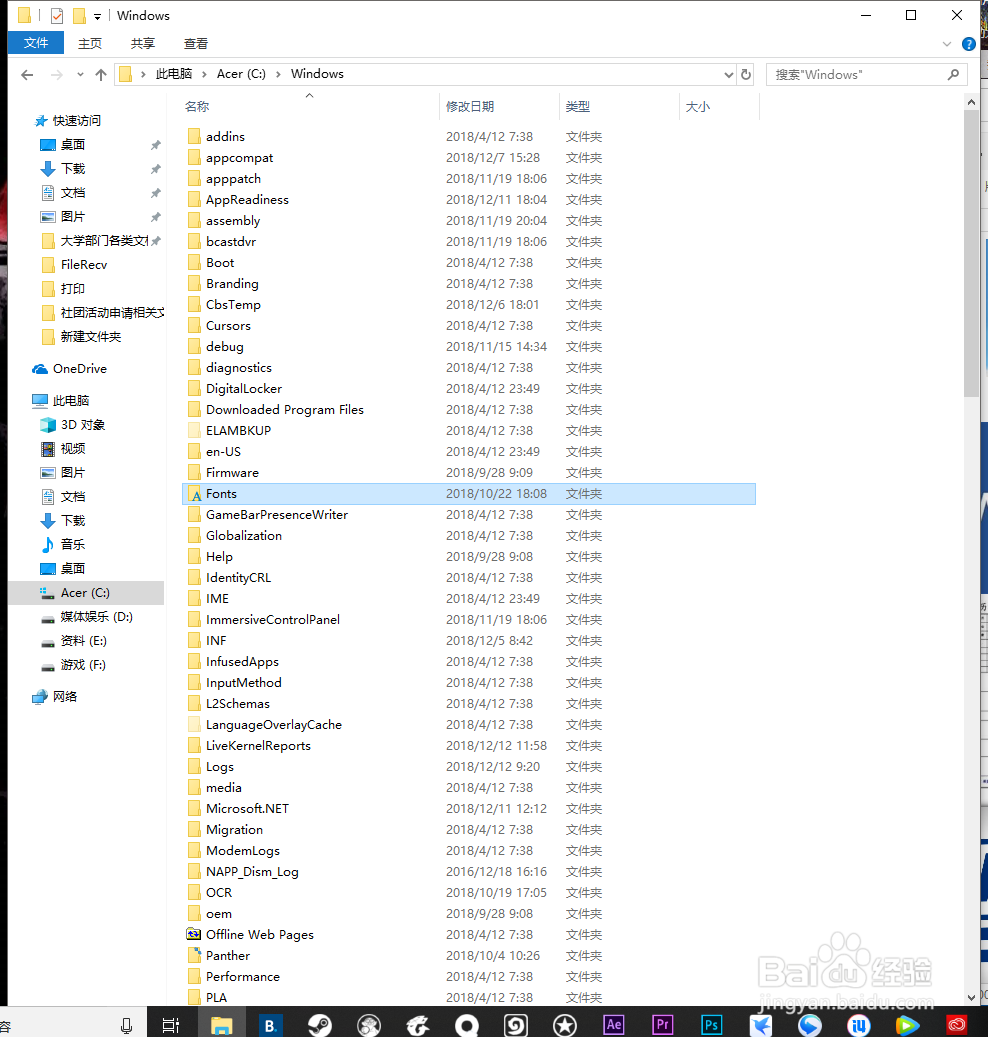Switch to the 主页 ribbon tab
The width and height of the screenshot is (988, 1037).
90,44
